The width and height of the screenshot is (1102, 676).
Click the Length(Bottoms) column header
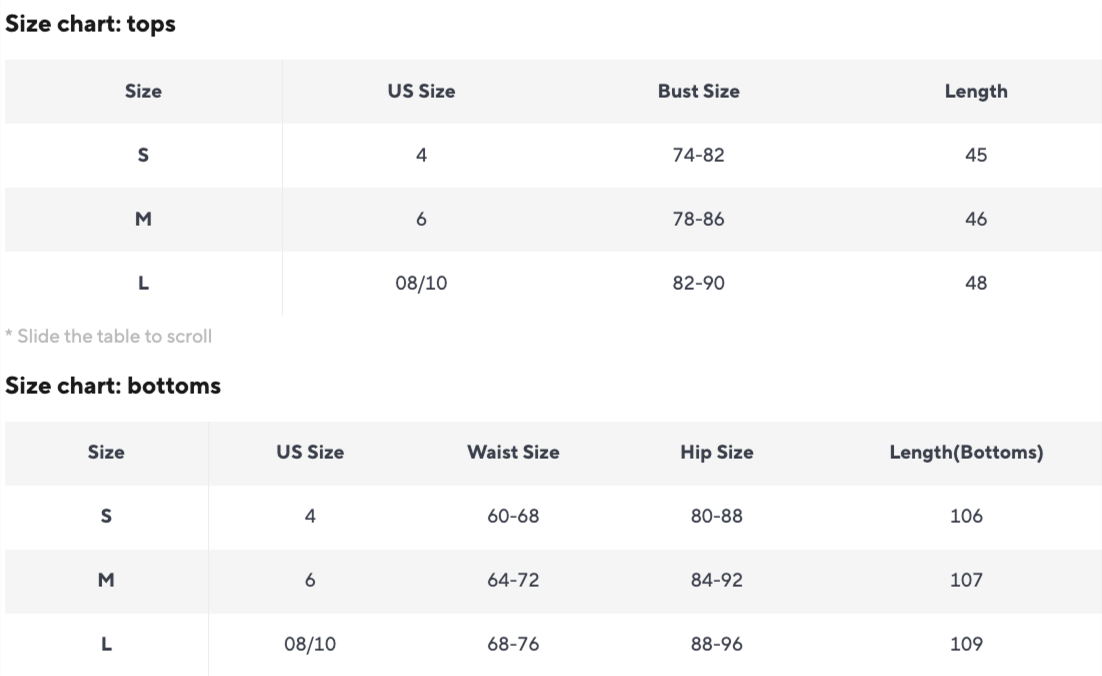coord(966,452)
